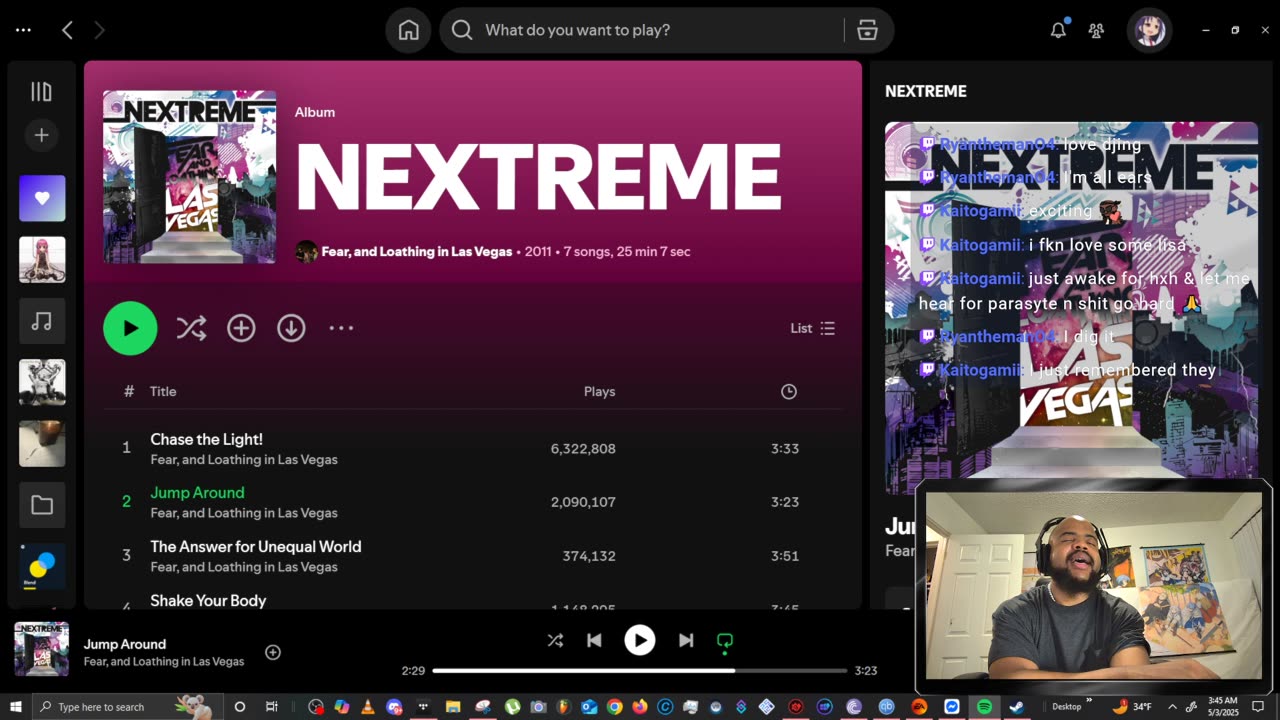
Task: Open the Windows Action Center notifications
Action: (1258, 707)
